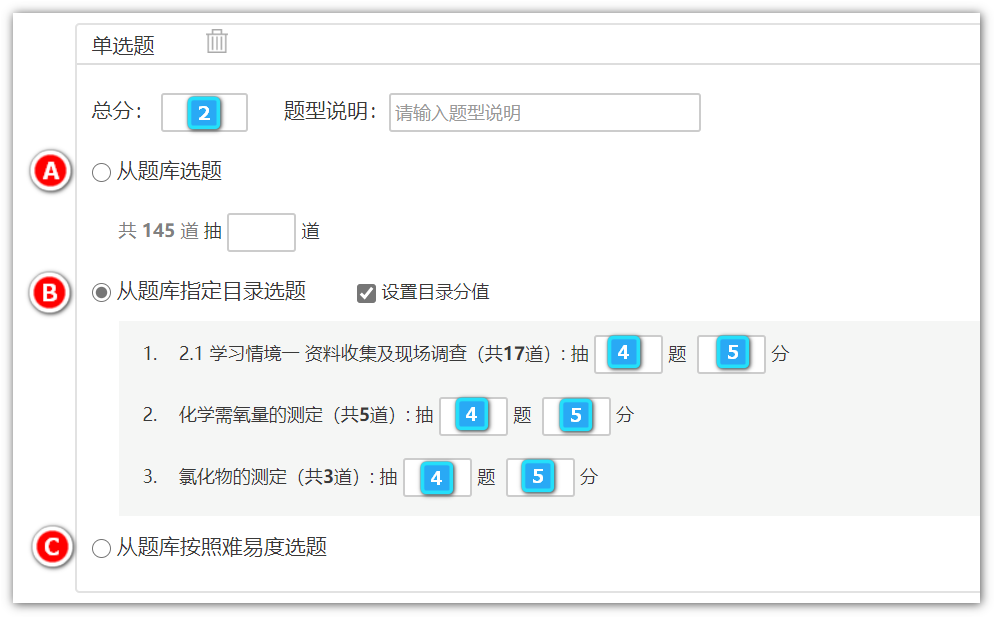This screenshot has width=994, height=617.
Task: Click the red circle marker B
Action: tap(50, 292)
